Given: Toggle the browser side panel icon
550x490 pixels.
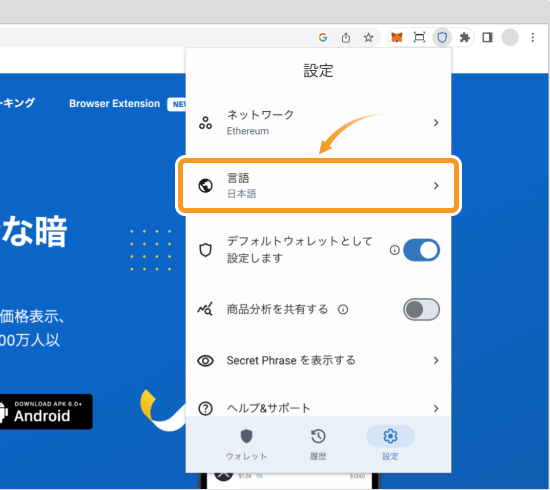Looking at the screenshot, I should point(488,37).
